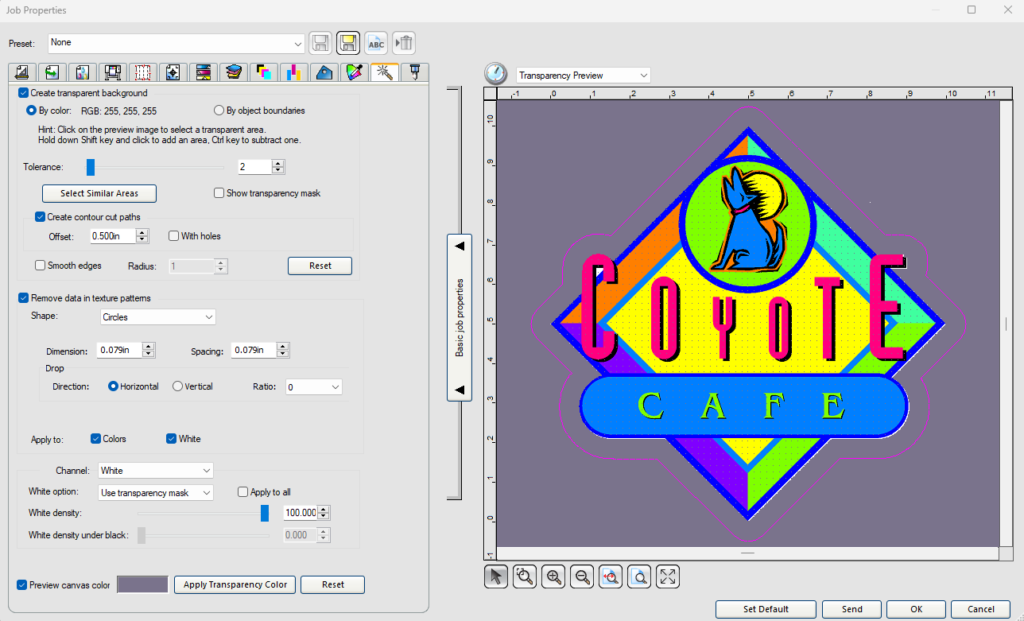Screen dimensions: 1024x621
Task: Open the registration marks tab icon
Action: click(172, 72)
